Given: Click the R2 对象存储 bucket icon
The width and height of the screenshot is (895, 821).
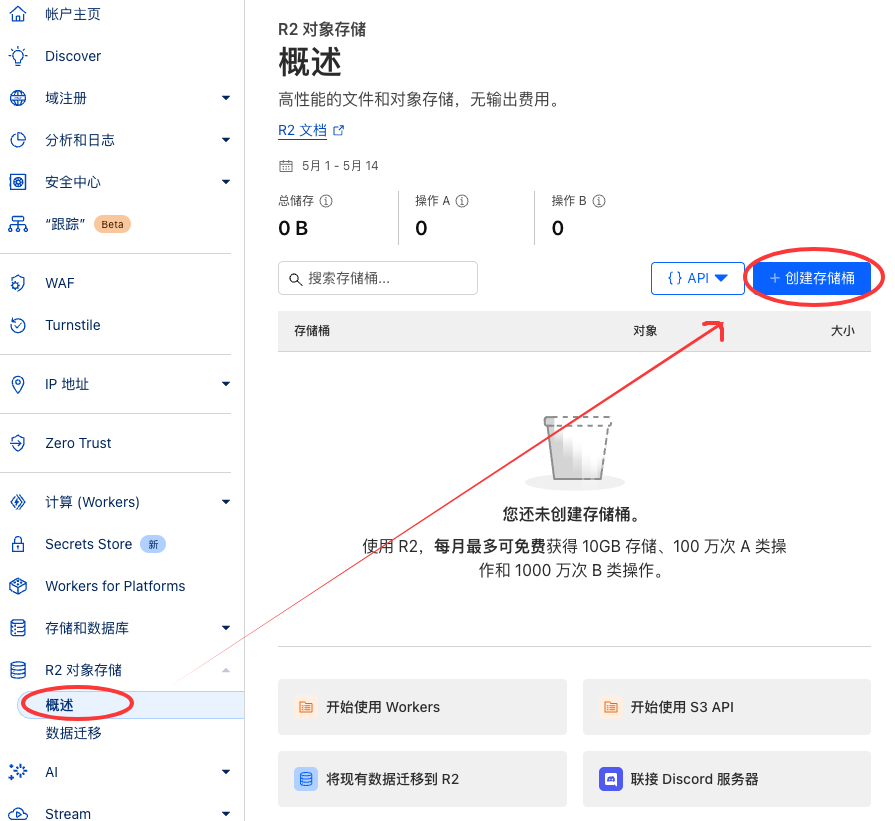Looking at the screenshot, I should tap(18, 670).
